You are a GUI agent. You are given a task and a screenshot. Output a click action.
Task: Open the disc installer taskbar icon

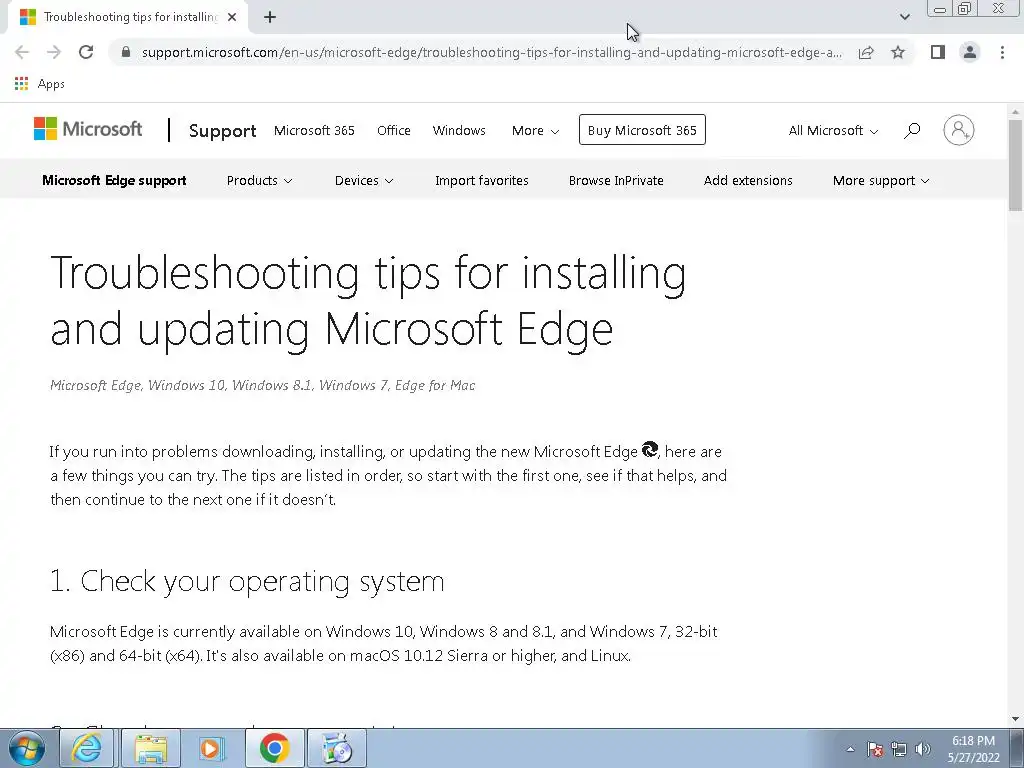337,748
